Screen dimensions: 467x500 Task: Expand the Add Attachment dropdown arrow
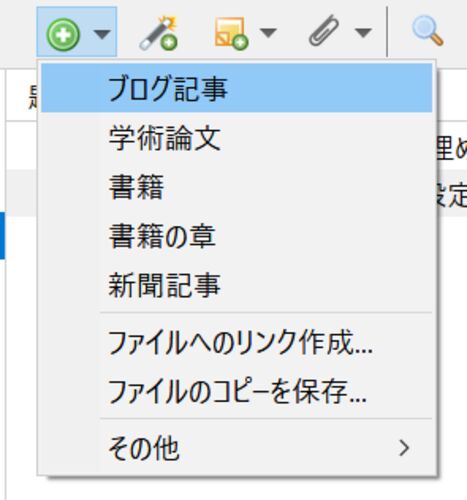tap(363, 33)
